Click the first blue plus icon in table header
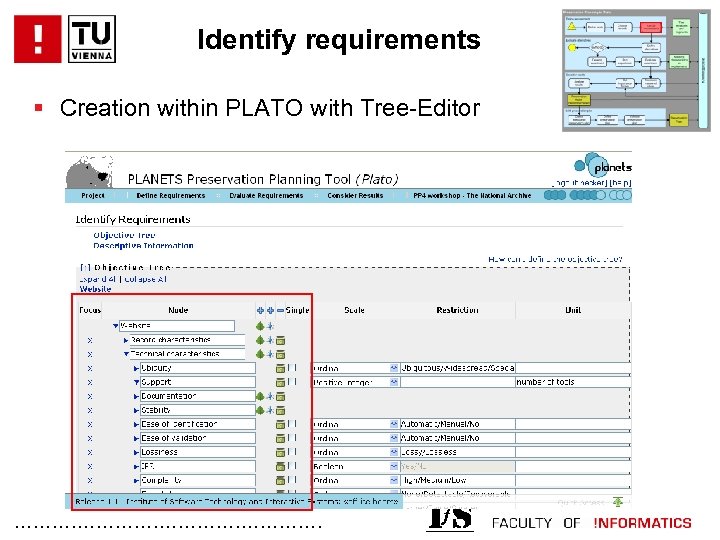This screenshot has width=720, height=540. [260, 310]
